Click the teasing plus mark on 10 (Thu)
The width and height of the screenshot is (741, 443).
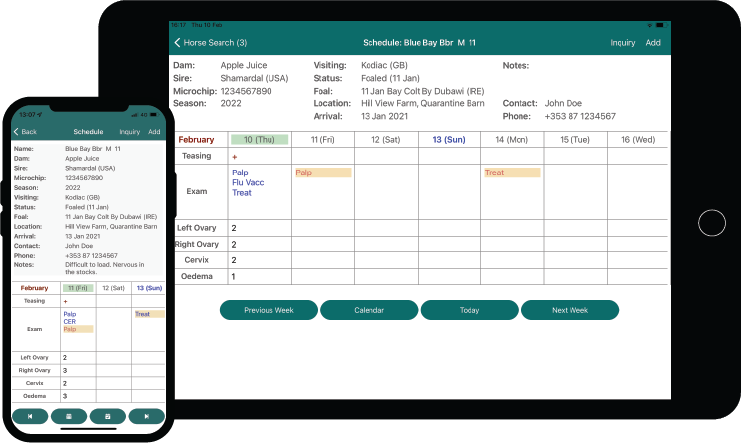point(235,157)
